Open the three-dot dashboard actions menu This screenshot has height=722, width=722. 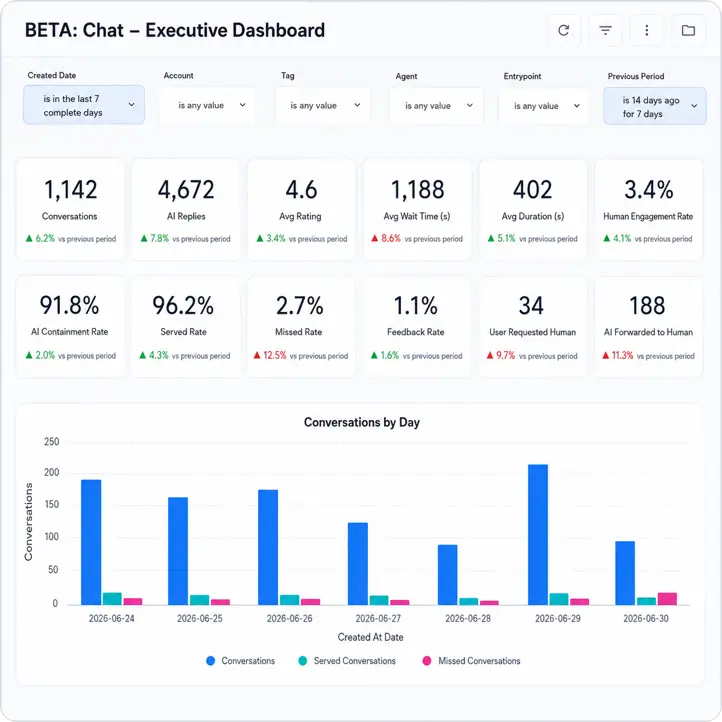click(646, 30)
